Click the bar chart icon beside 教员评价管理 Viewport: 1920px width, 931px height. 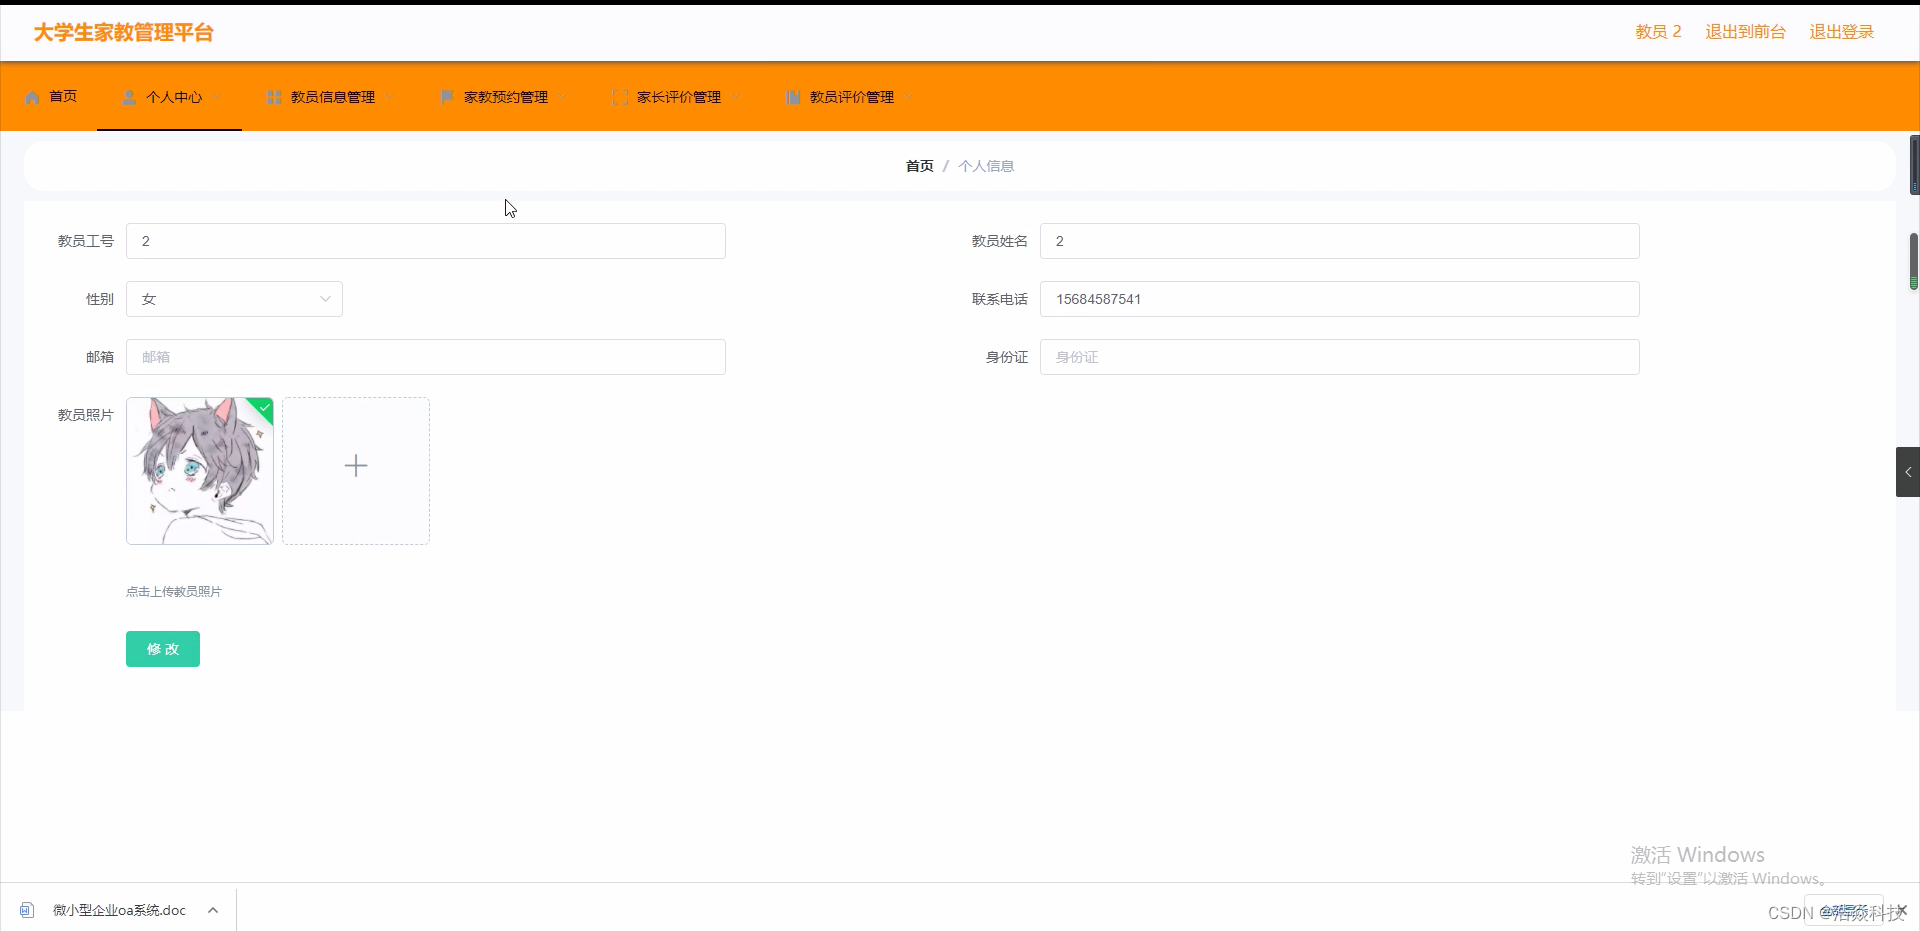point(793,97)
